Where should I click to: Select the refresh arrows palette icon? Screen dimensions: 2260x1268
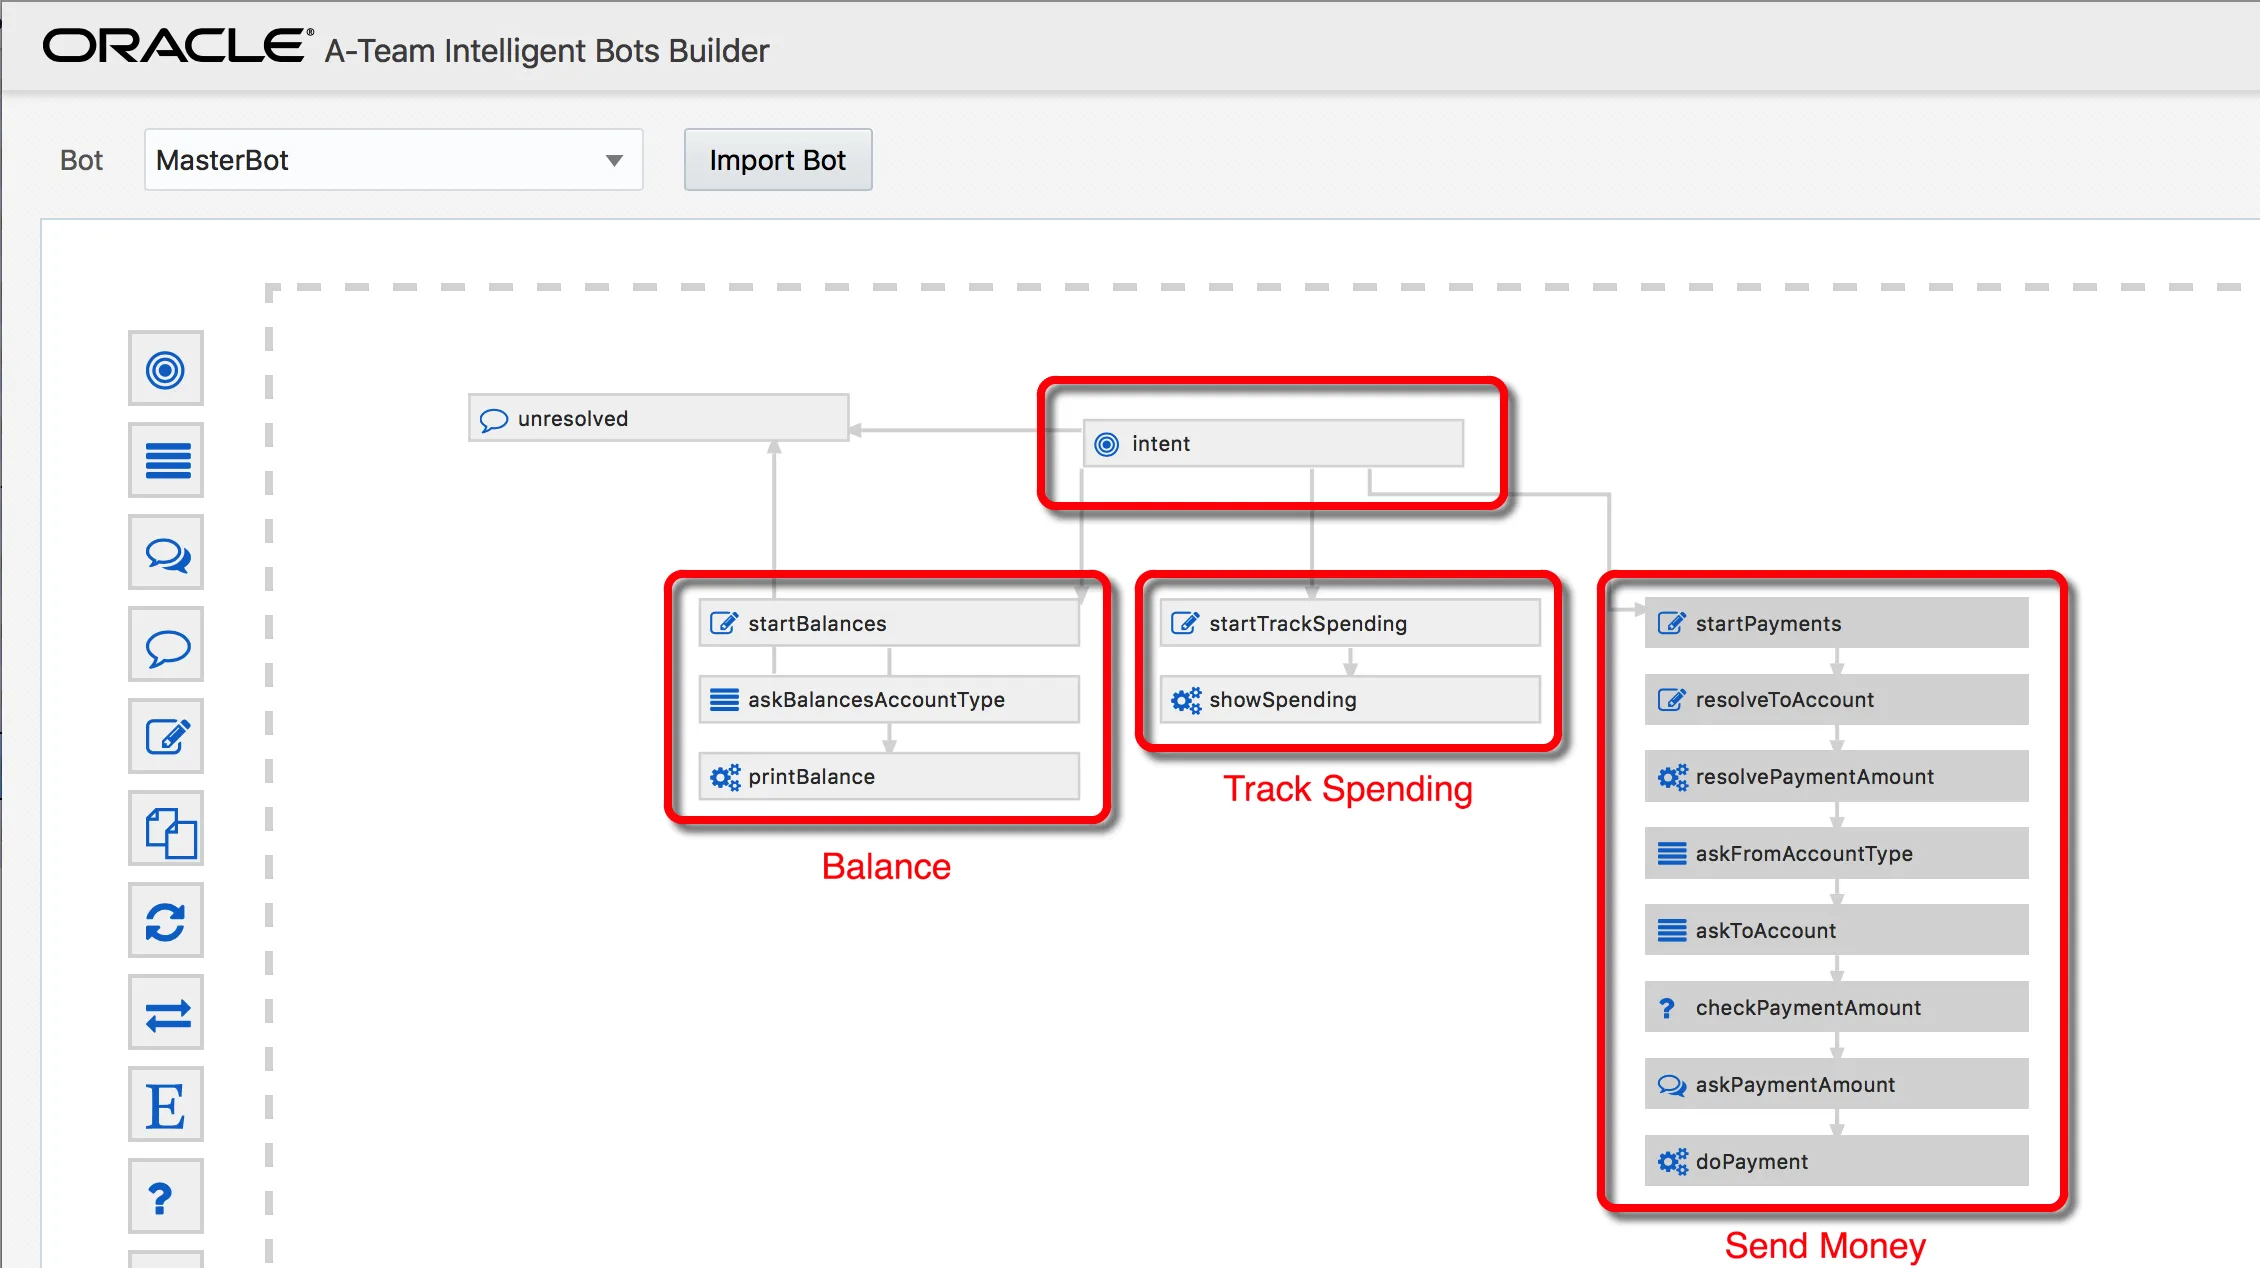(x=166, y=921)
